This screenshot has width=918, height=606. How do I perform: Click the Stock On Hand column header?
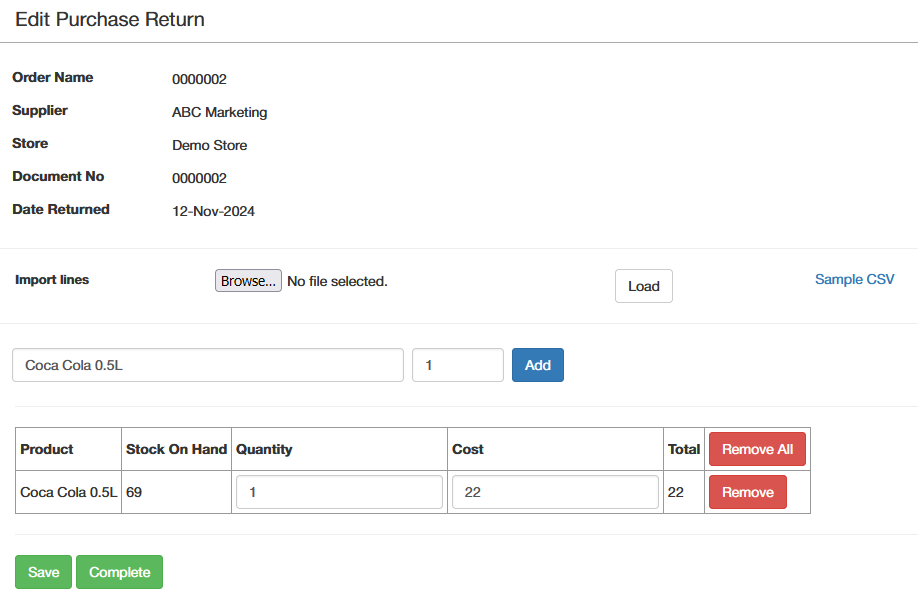coord(176,449)
